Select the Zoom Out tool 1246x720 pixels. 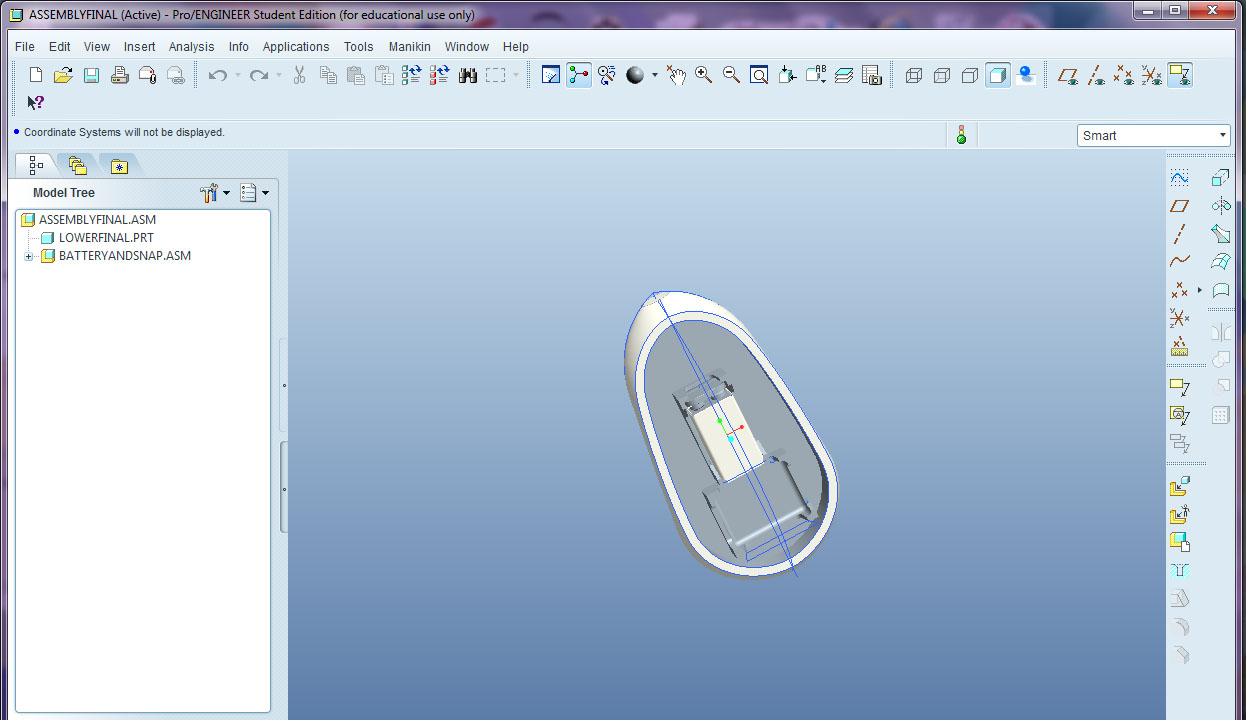click(x=731, y=74)
